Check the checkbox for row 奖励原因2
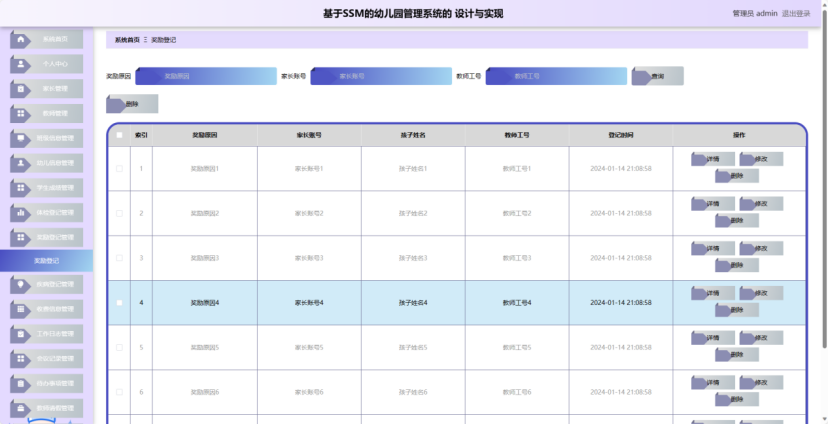 coord(119,213)
